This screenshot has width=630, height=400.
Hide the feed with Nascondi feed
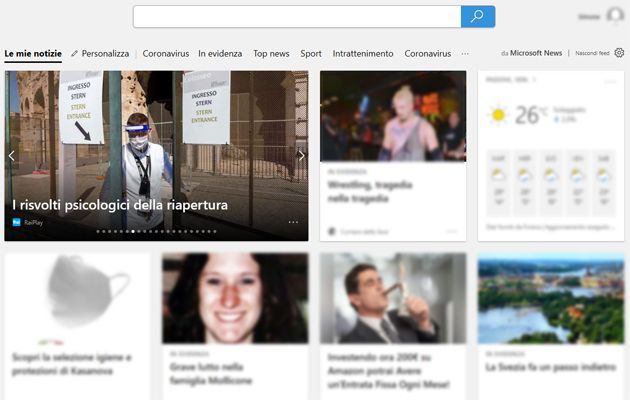coord(591,53)
